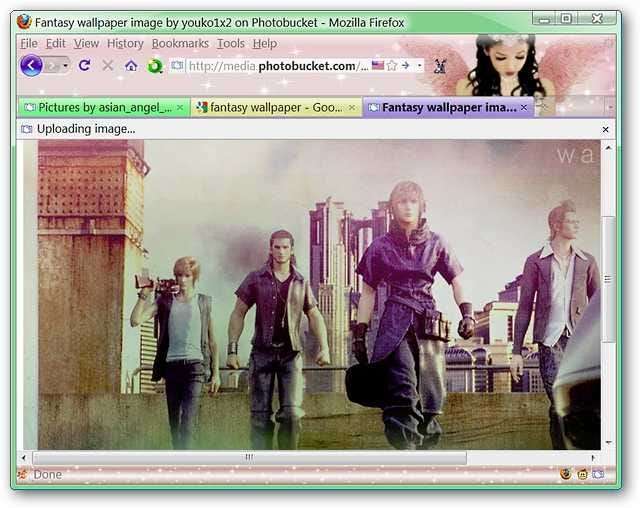Go back with the blue Back arrow
Viewport: 640px width, 508px height.
(31, 65)
